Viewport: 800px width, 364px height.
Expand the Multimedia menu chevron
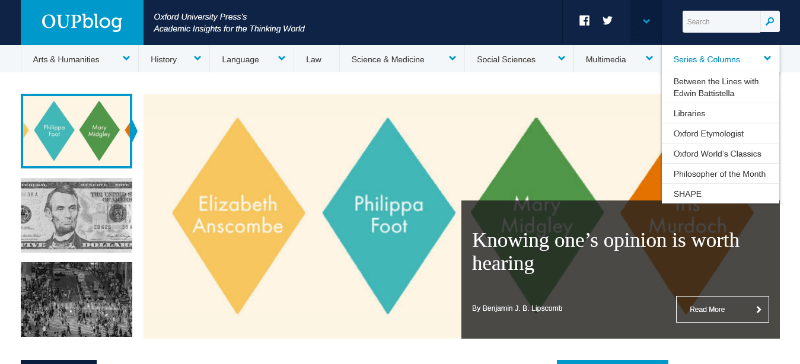click(649, 59)
